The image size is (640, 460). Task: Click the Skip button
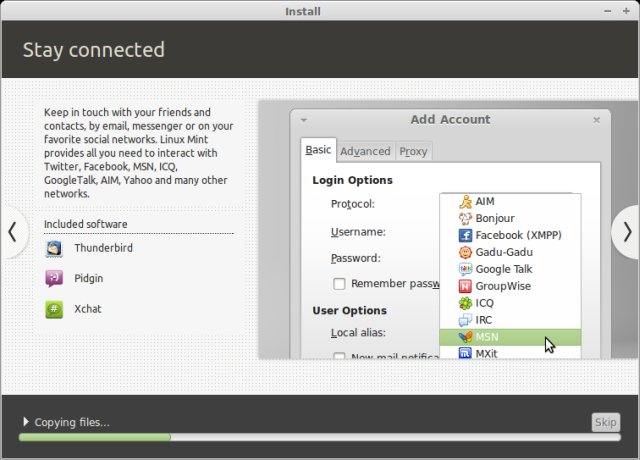coord(606,422)
